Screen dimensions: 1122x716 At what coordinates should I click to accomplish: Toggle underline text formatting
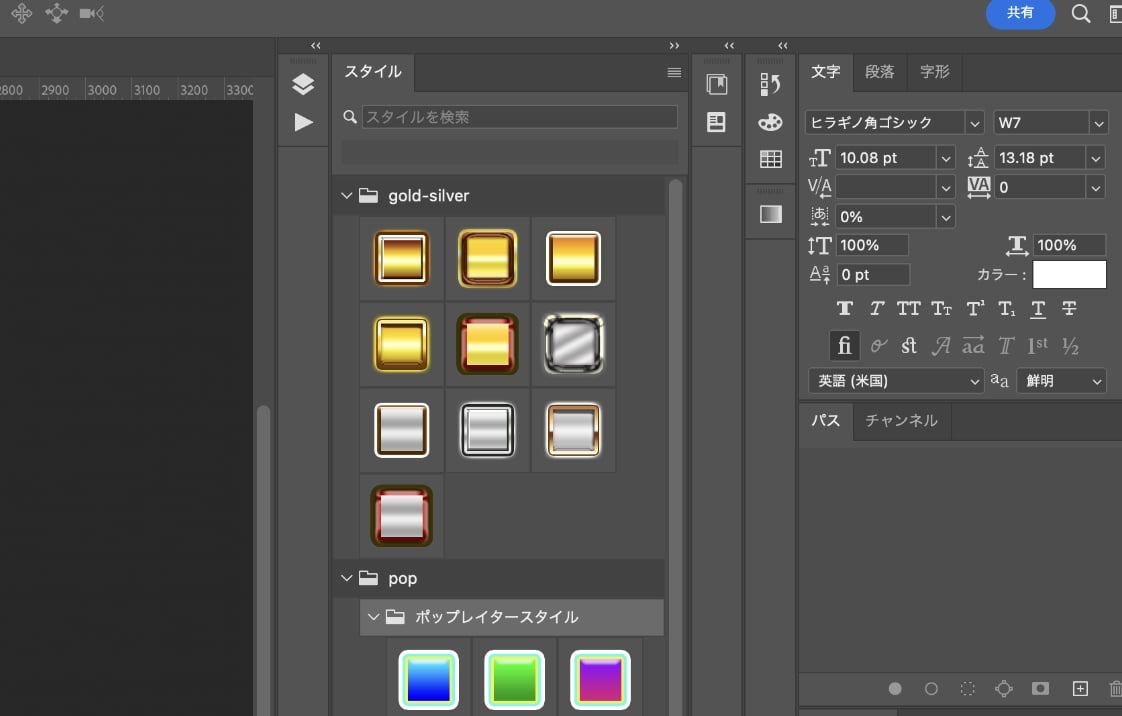click(1038, 308)
